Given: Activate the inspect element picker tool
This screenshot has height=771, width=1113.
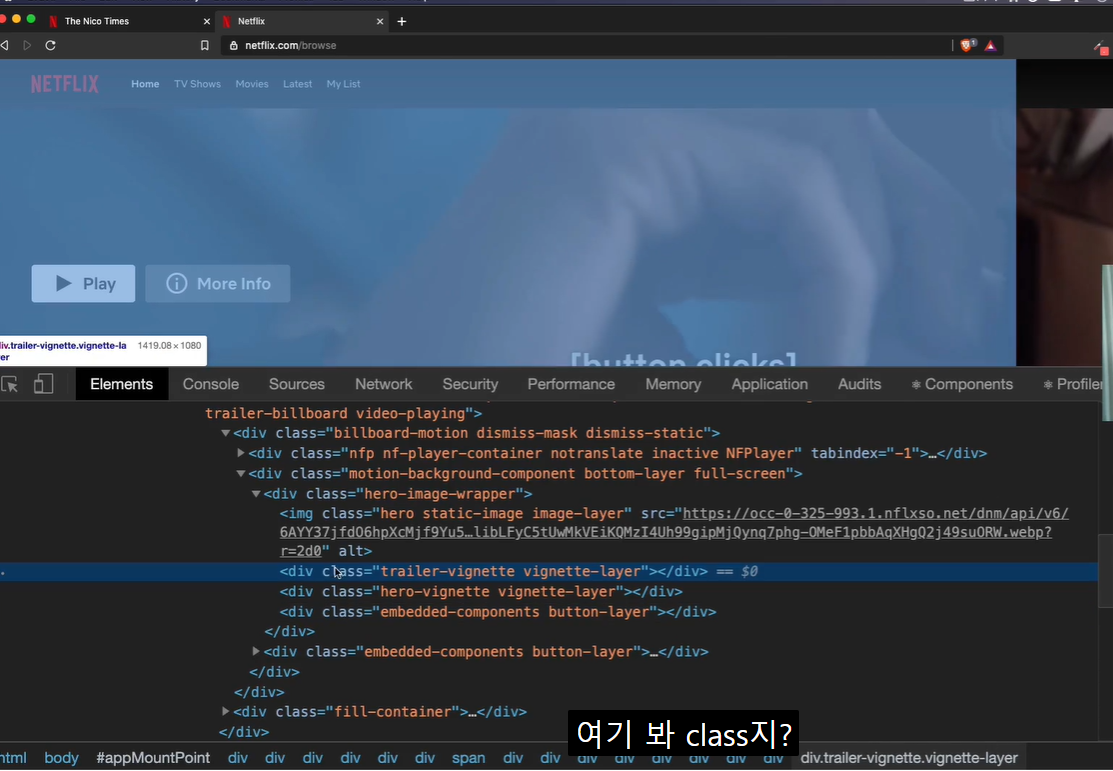Looking at the screenshot, I should point(10,384).
